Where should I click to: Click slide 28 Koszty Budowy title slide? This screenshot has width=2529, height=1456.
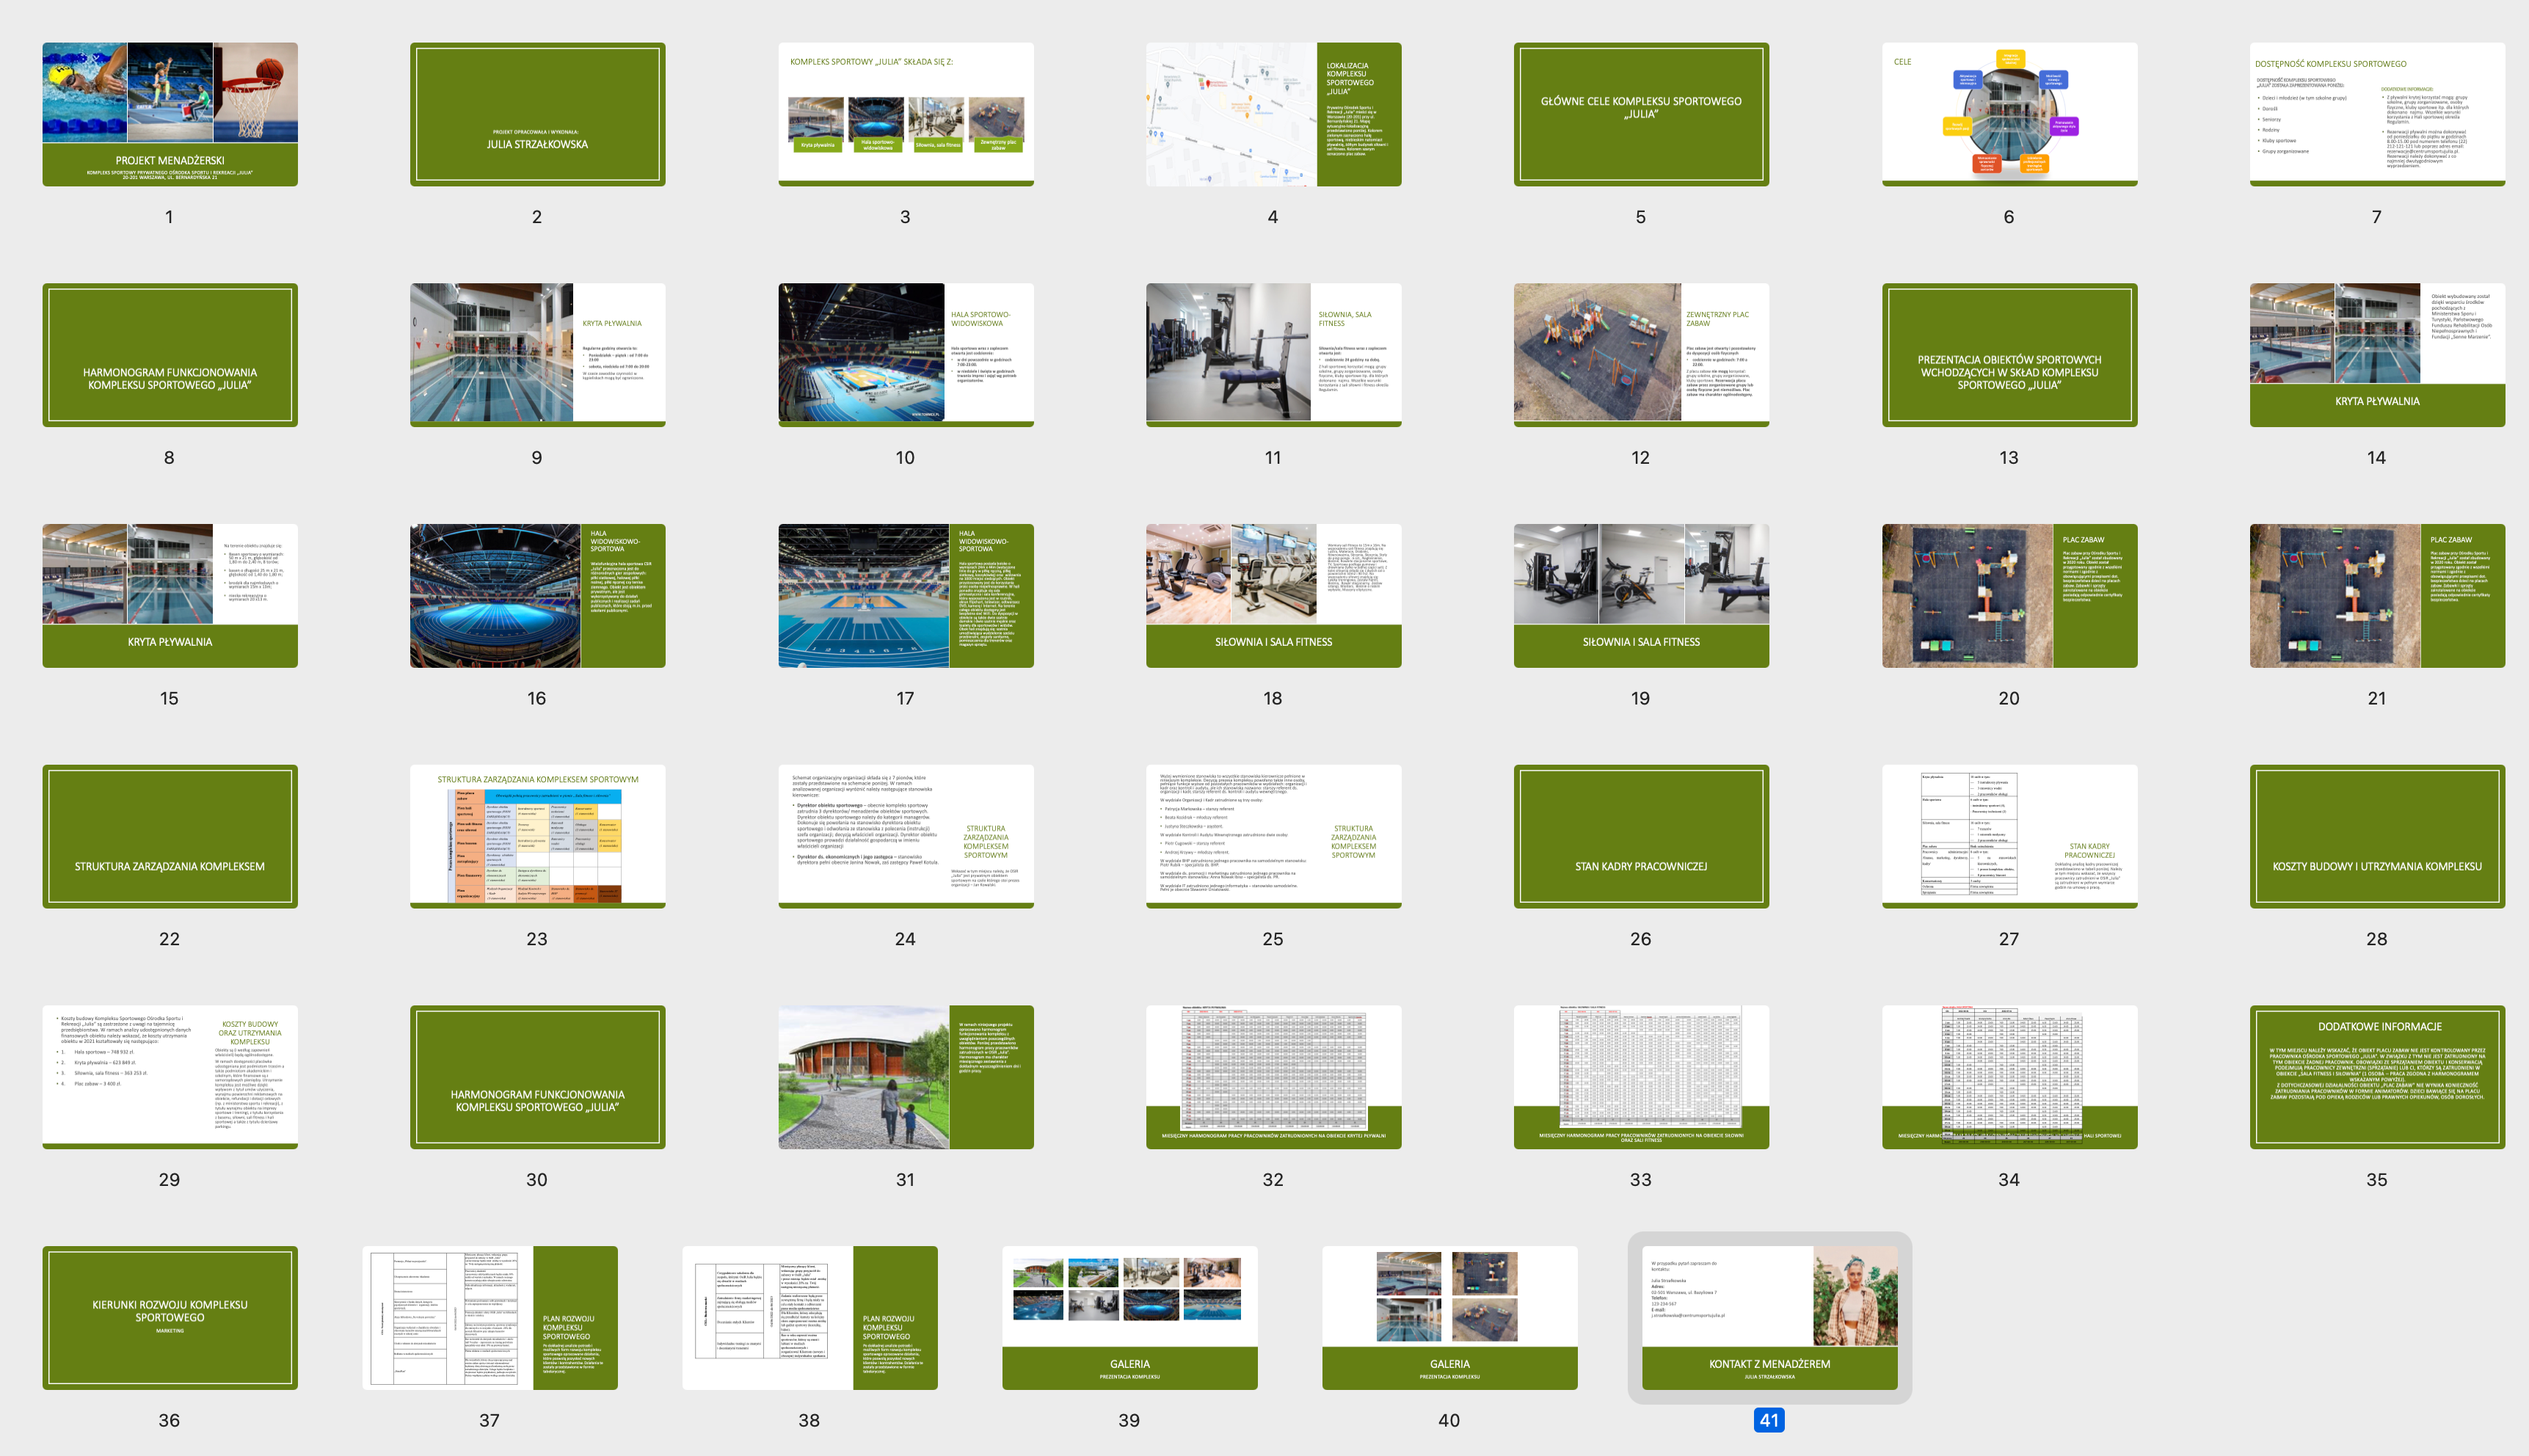(2377, 836)
